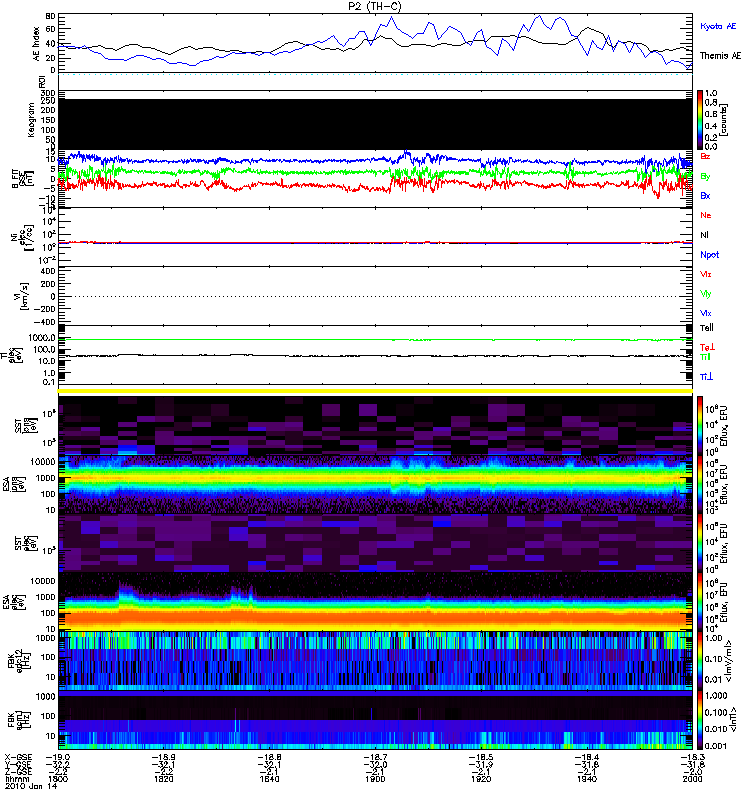The height and width of the screenshot is (800, 750).
Task: Click the date label 2010 Jan 14
Action: click(x=31, y=786)
